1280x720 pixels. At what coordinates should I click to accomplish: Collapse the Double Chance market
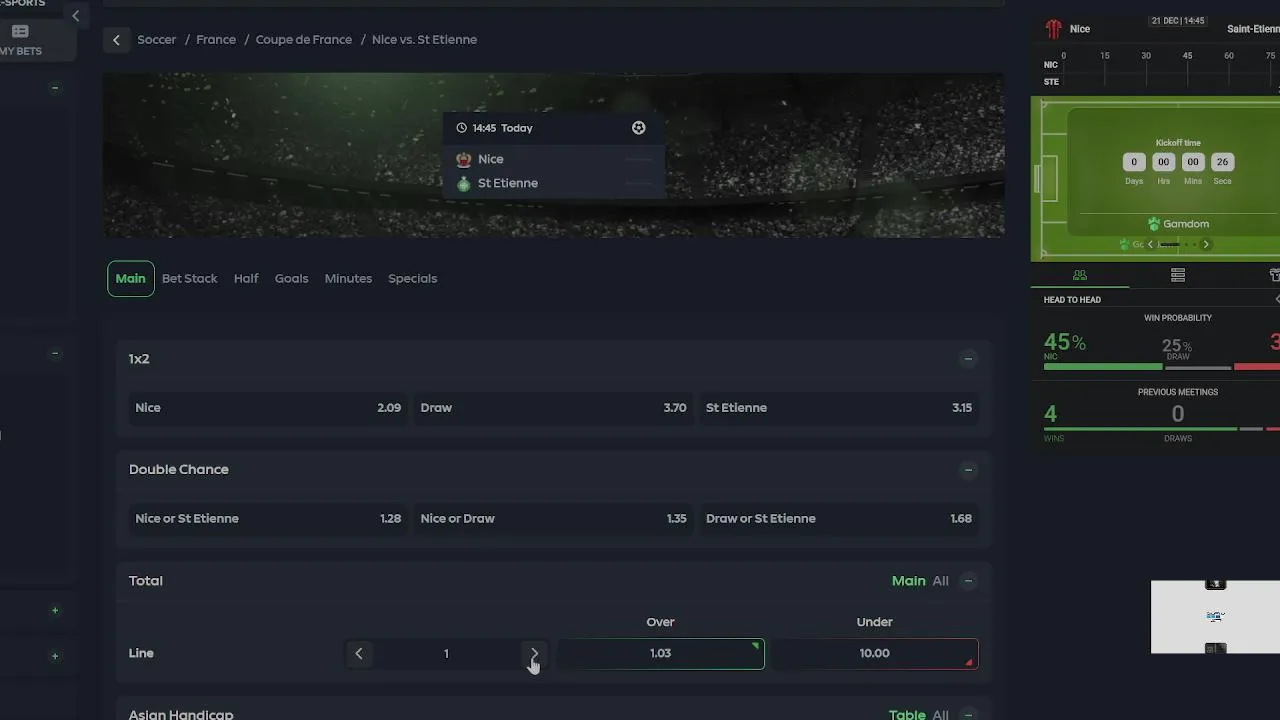pos(968,470)
